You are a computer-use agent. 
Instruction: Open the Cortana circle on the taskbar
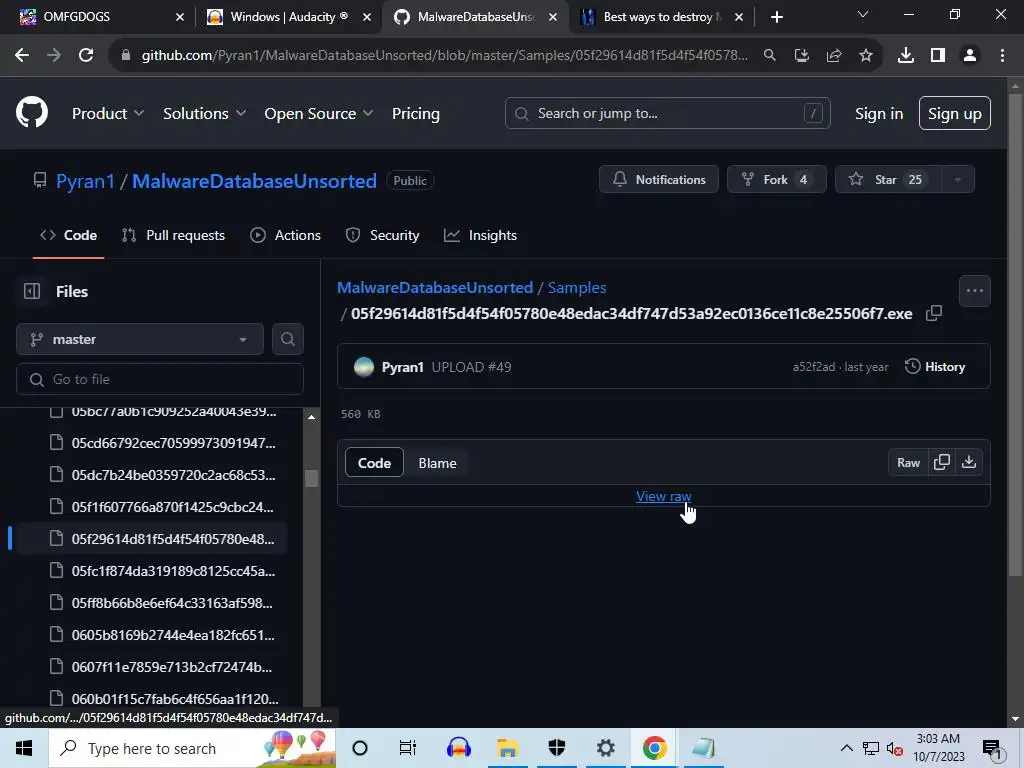360,748
